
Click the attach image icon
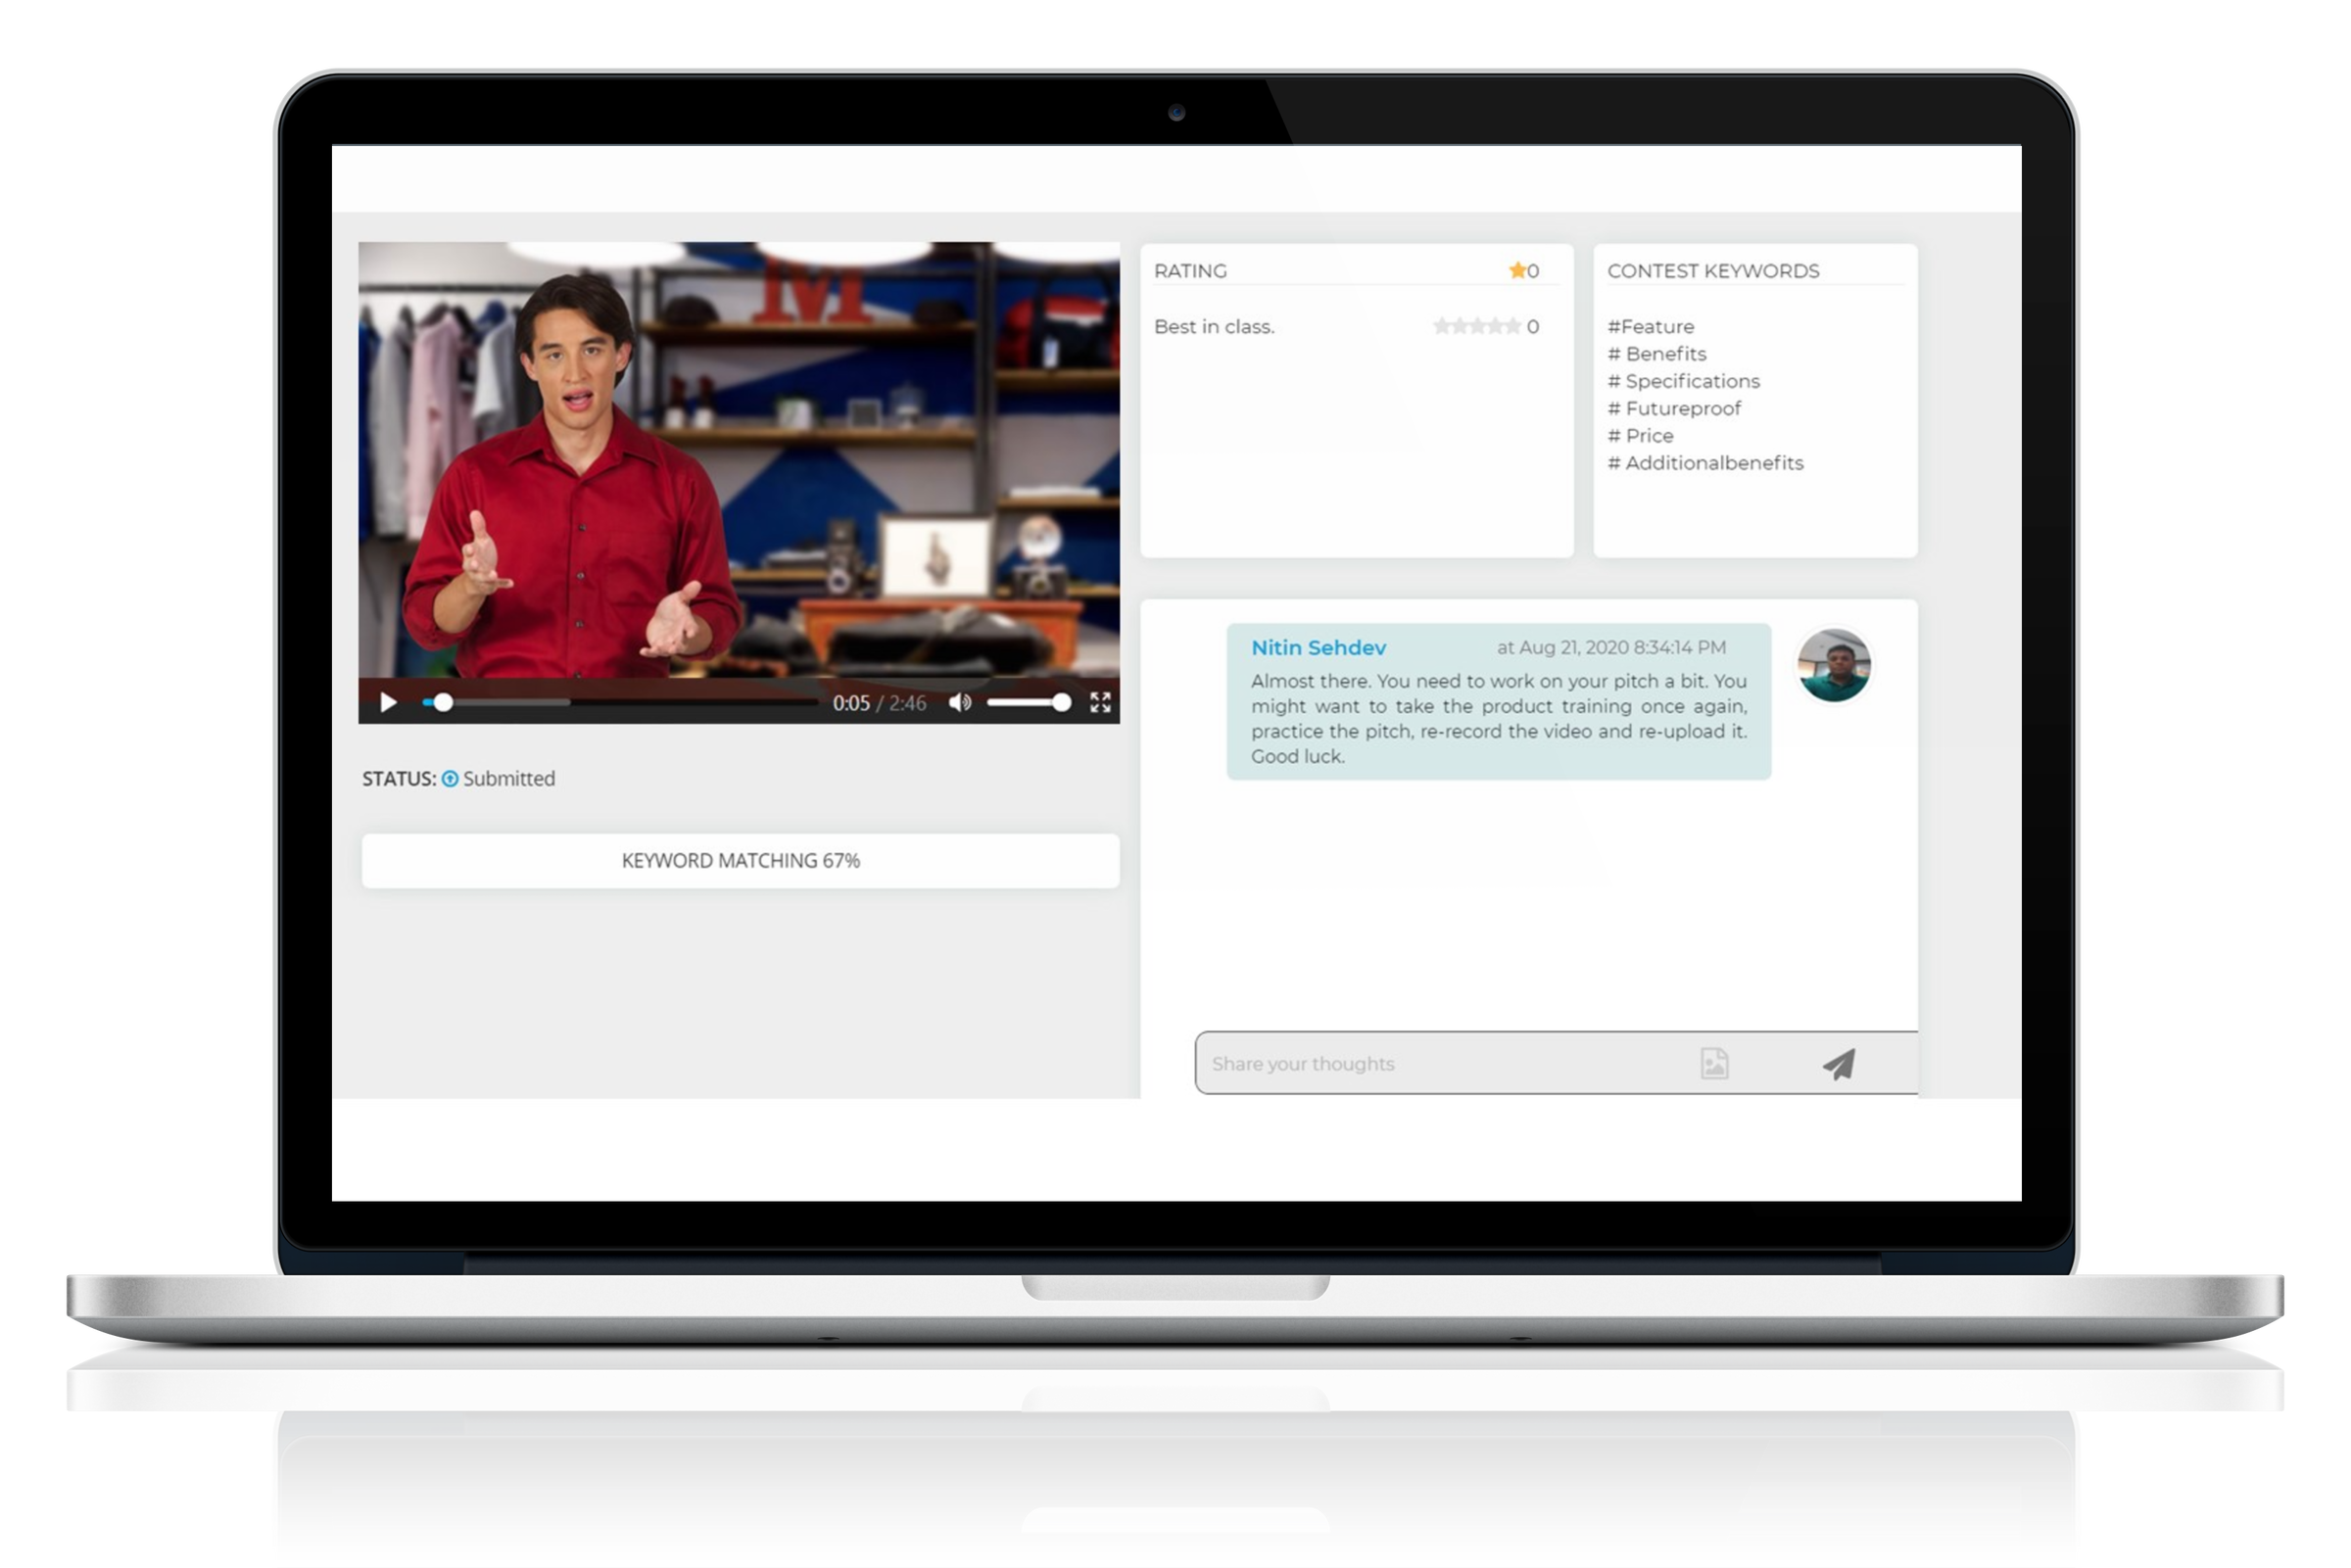point(1714,1063)
